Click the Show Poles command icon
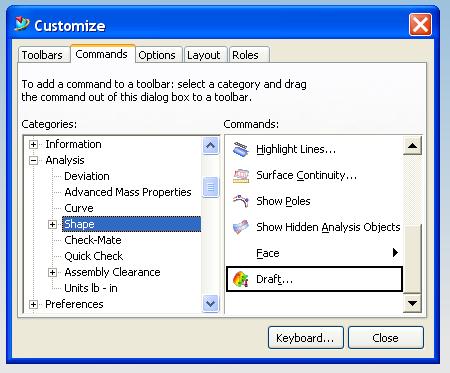Screen dimensions: 450x373 coord(241,201)
